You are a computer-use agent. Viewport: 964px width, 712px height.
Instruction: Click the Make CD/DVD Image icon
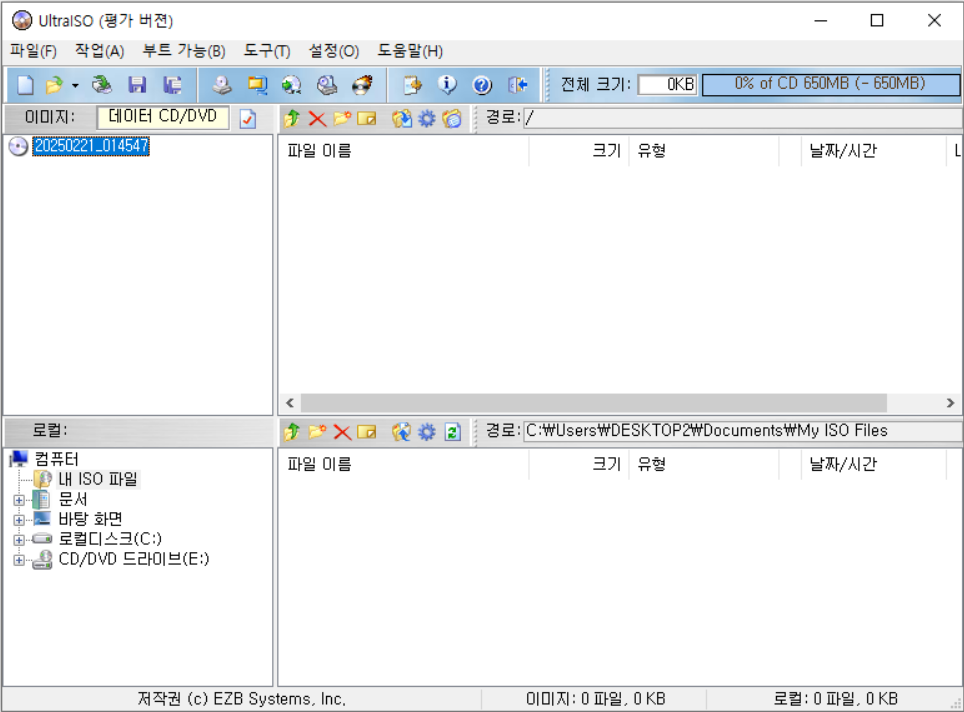(222, 84)
